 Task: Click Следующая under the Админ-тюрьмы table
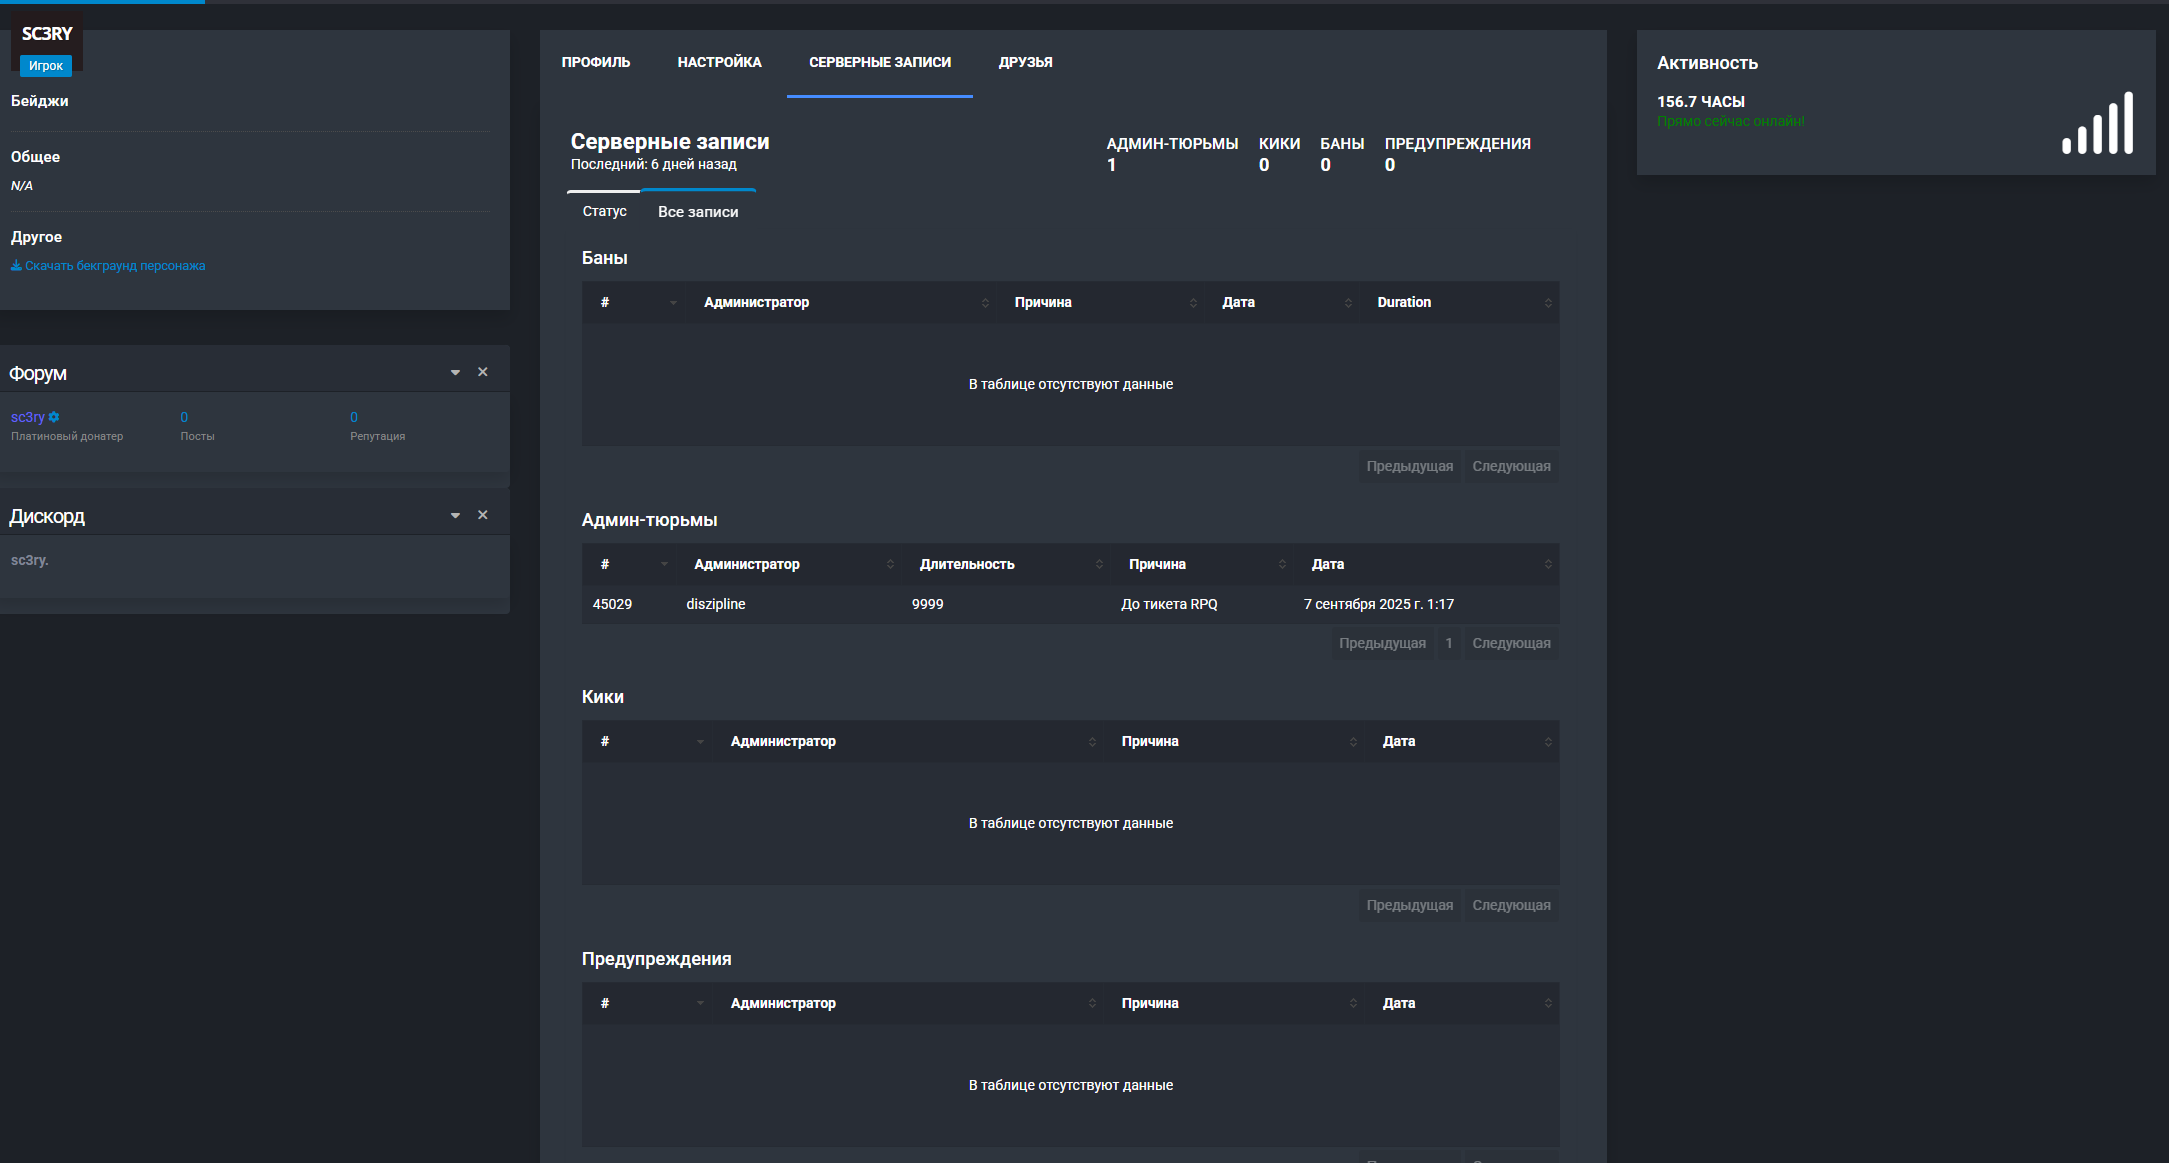[x=1511, y=643]
